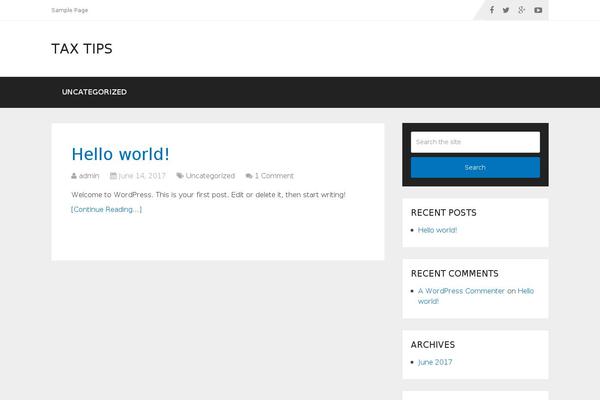Click the June 14, 2017 post date
600x400 pixels.
(142, 176)
